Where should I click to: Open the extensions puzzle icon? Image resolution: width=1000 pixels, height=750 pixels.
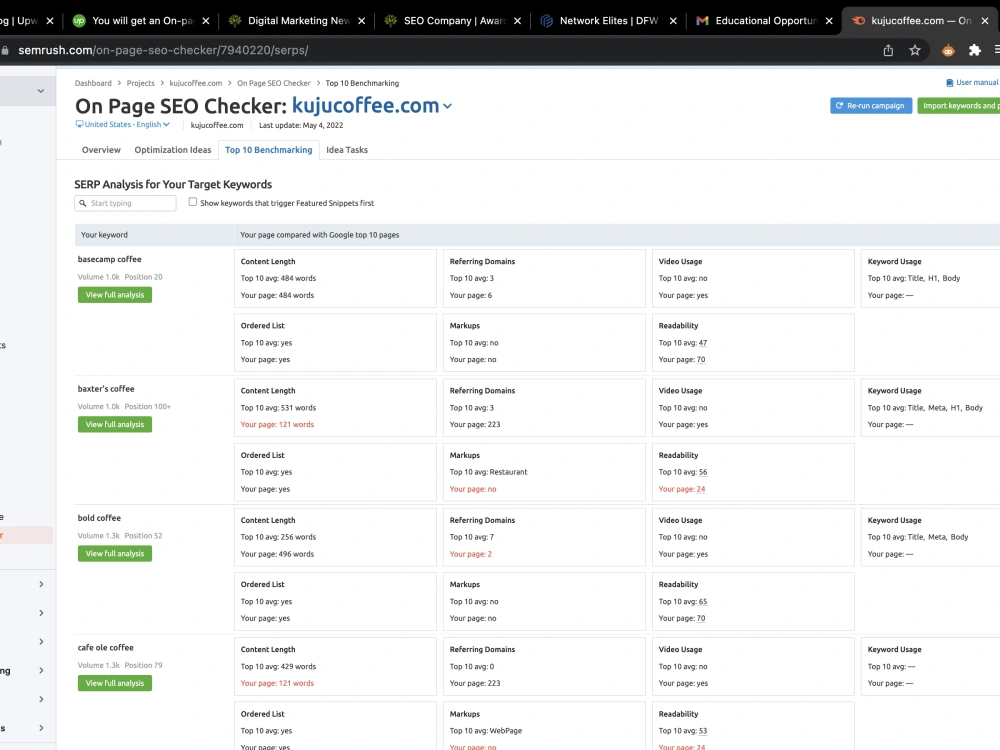[x=974, y=50]
